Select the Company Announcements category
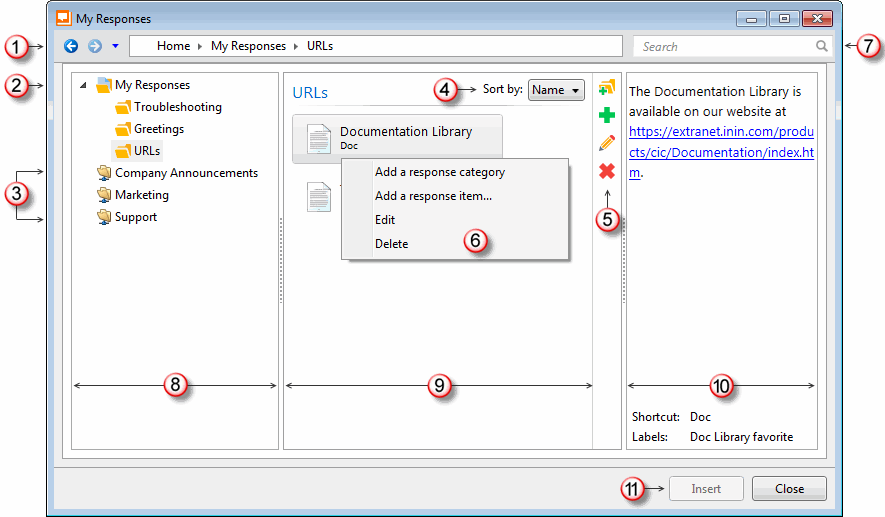Viewport: 885px width, 517px height. click(x=186, y=173)
